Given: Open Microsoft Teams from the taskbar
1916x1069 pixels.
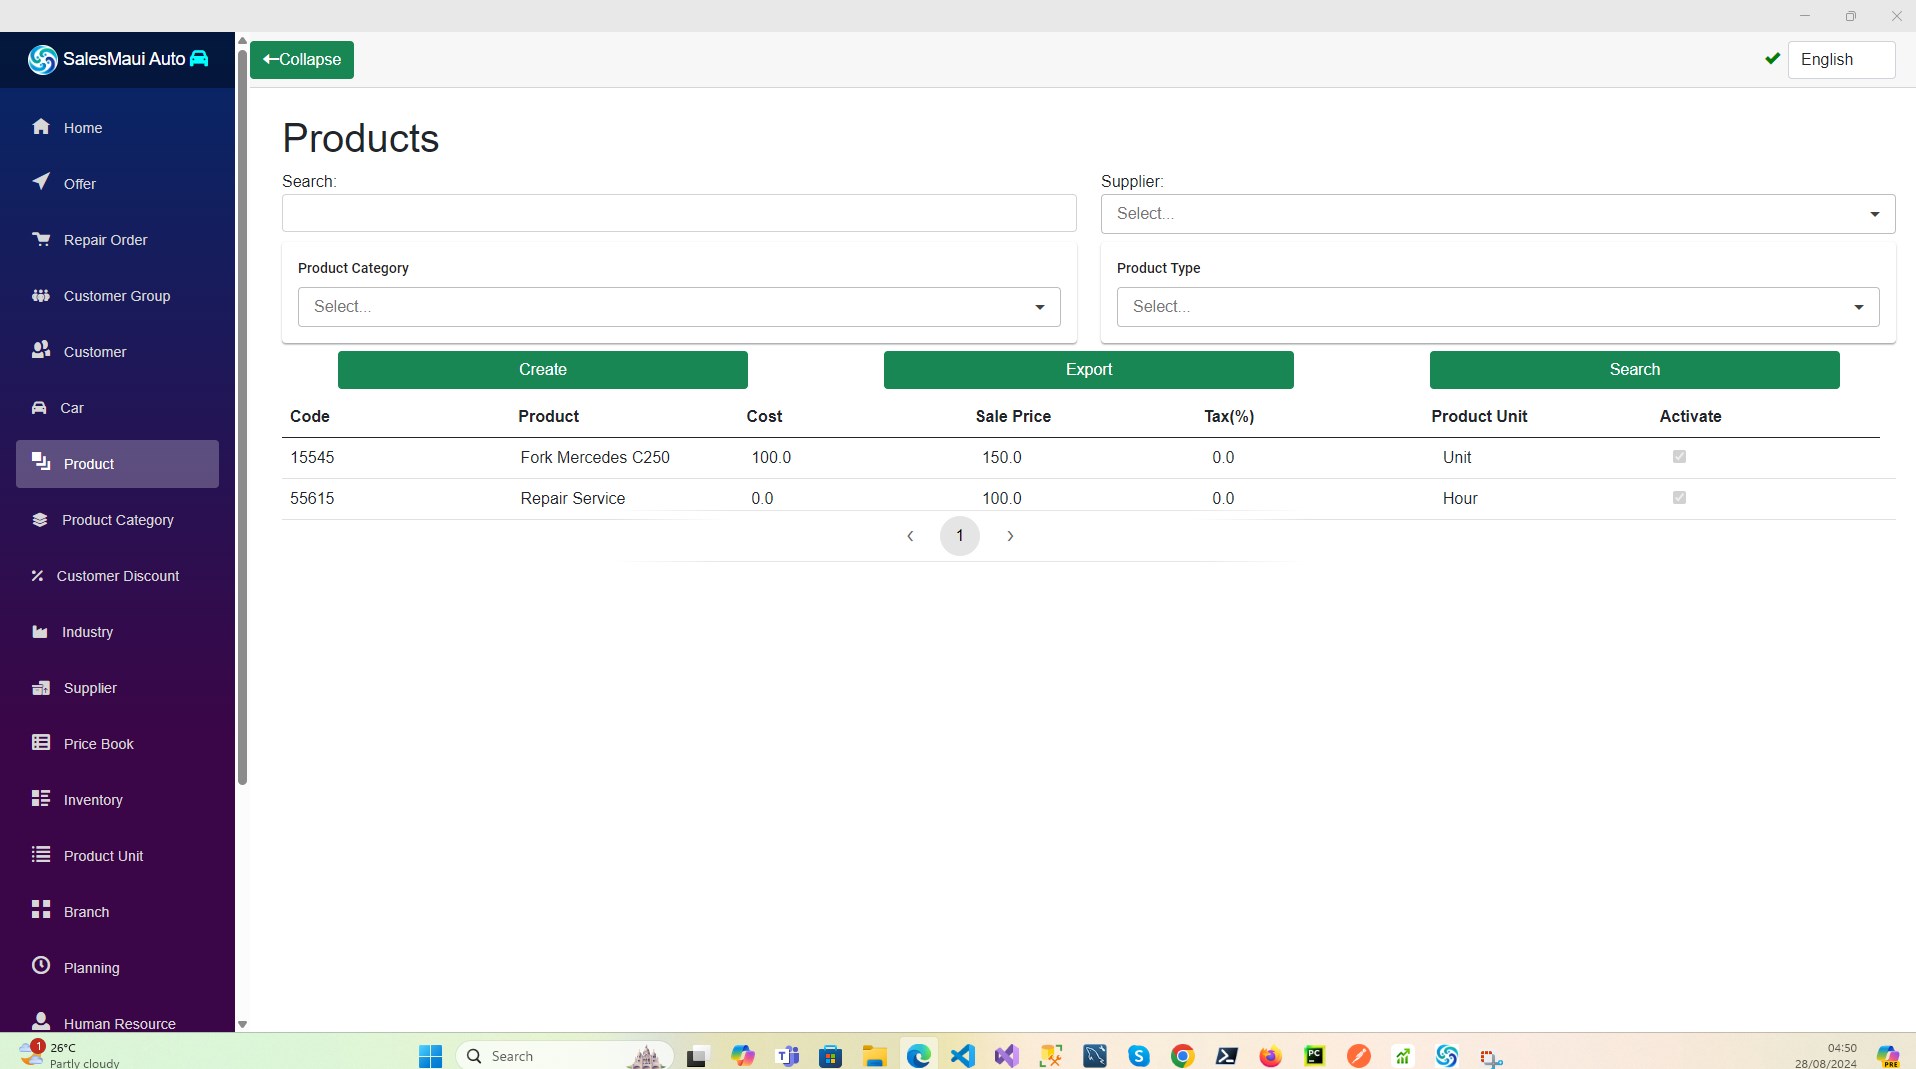Looking at the screenshot, I should 787,1056.
